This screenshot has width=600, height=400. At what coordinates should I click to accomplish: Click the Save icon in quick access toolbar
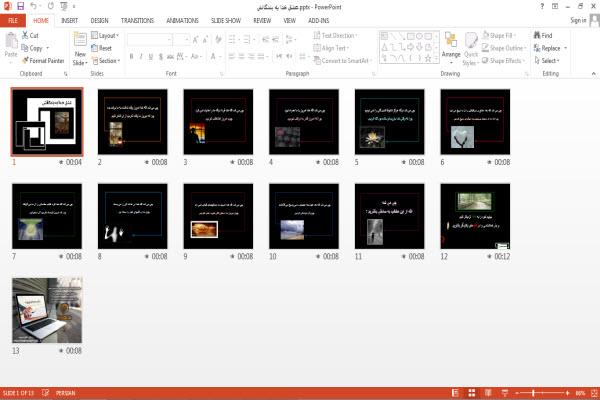(x=21, y=6)
